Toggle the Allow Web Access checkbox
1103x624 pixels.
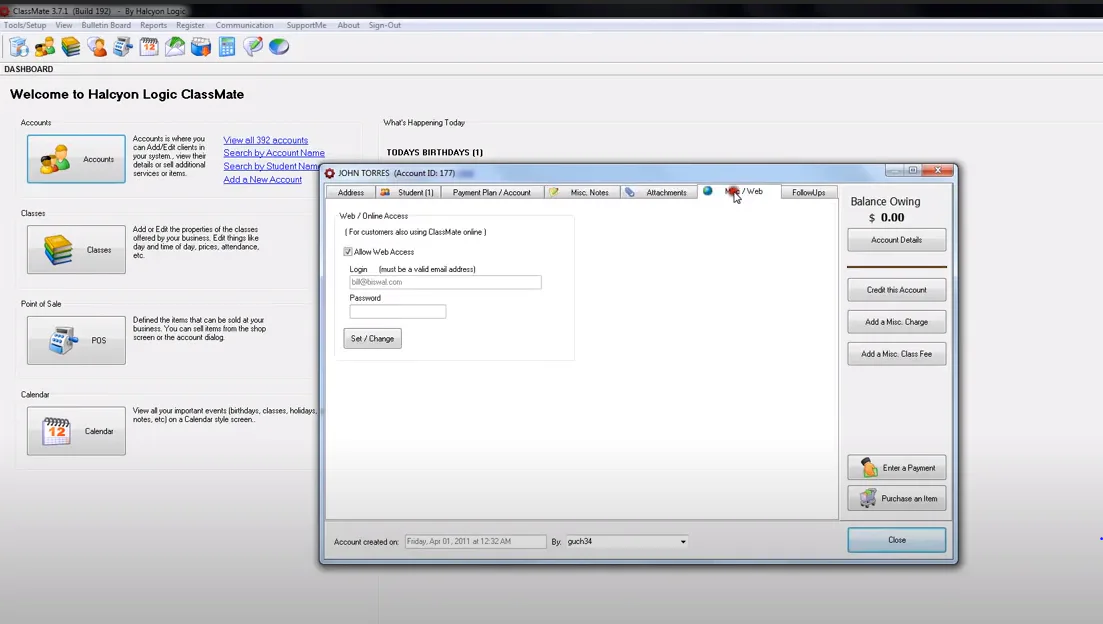(x=348, y=251)
